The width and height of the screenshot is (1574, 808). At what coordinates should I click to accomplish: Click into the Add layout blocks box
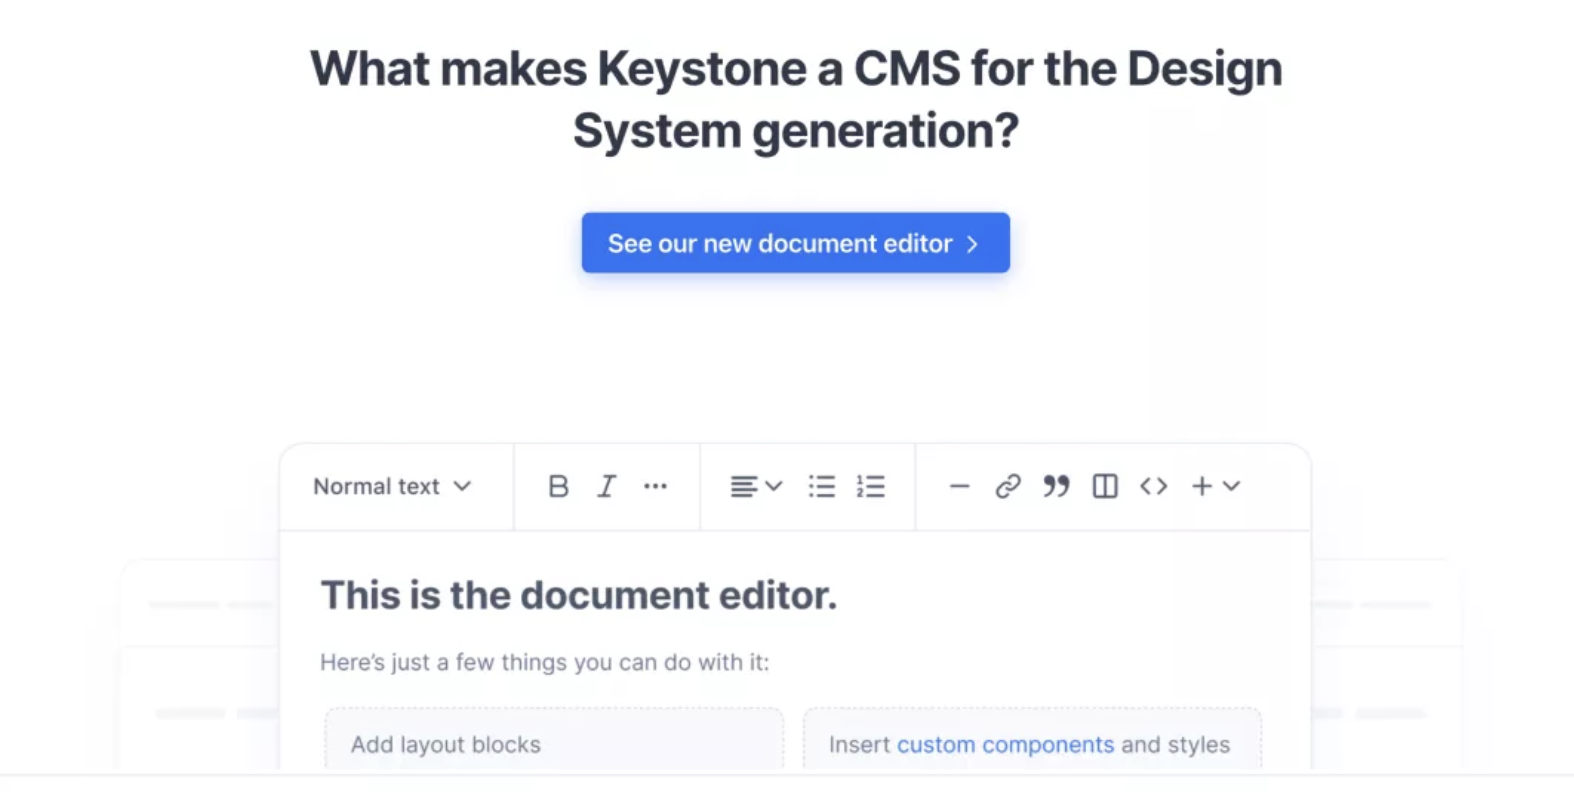[x=553, y=745]
